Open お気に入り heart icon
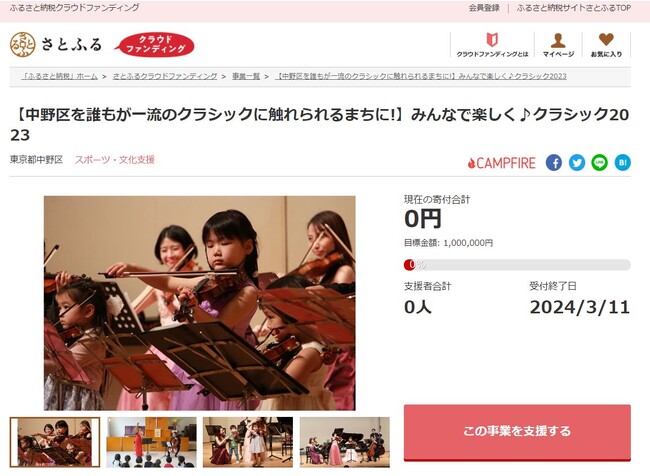Image resolution: width=650 pixels, height=476 pixels. [606, 40]
